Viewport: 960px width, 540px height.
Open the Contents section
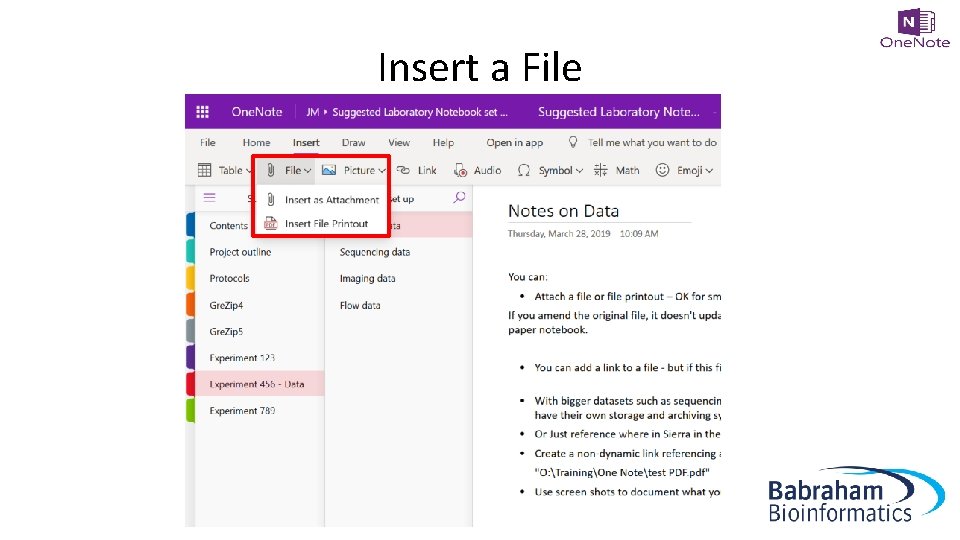point(228,225)
